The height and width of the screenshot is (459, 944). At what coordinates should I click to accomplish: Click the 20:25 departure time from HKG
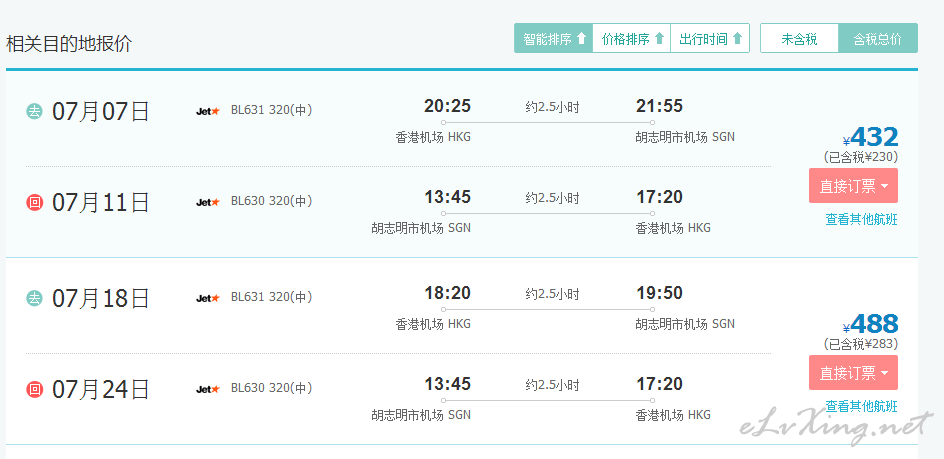point(447,107)
